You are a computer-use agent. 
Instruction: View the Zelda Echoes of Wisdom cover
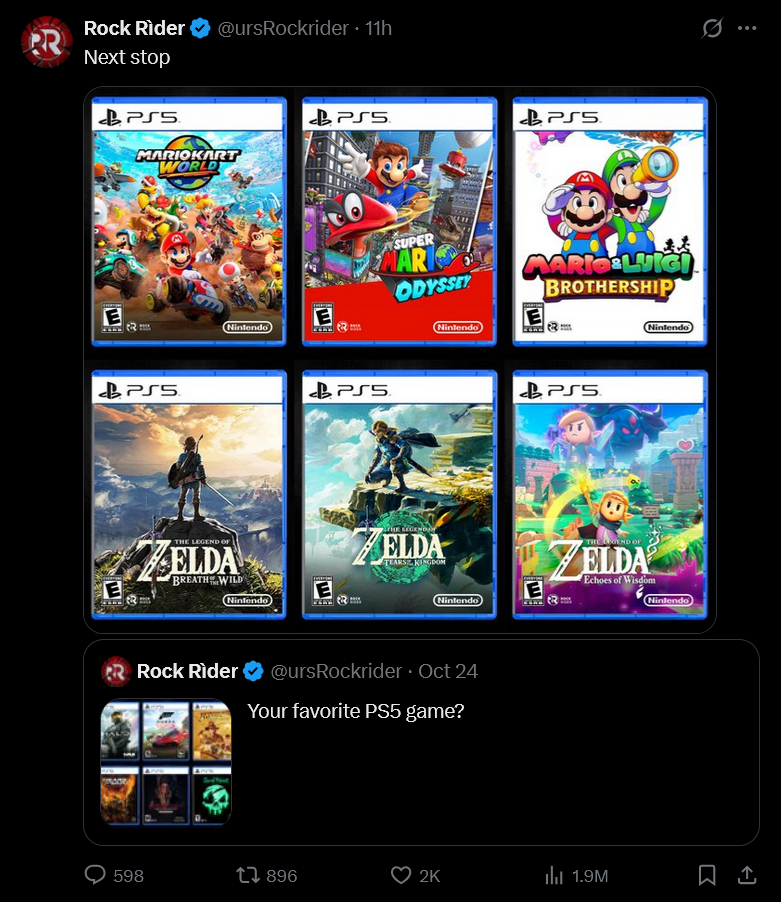(x=610, y=495)
